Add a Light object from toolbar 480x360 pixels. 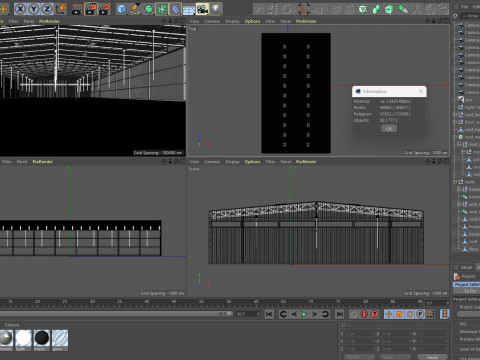point(216,9)
